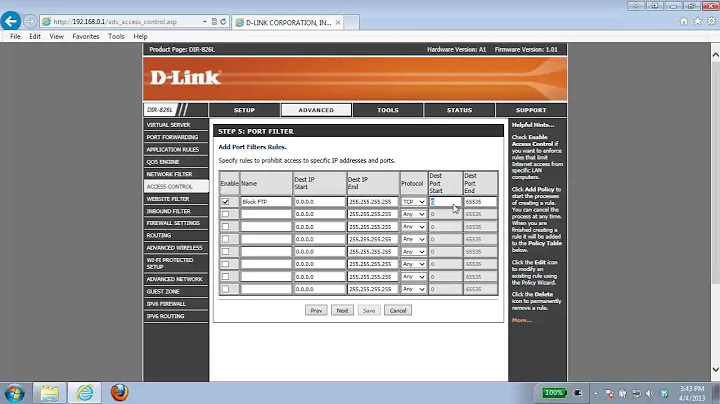Image resolution: width=720 pixels, height=404 pixels.
Task: Open File Explorer from the taskbar
Action: (x=49, y=393)
